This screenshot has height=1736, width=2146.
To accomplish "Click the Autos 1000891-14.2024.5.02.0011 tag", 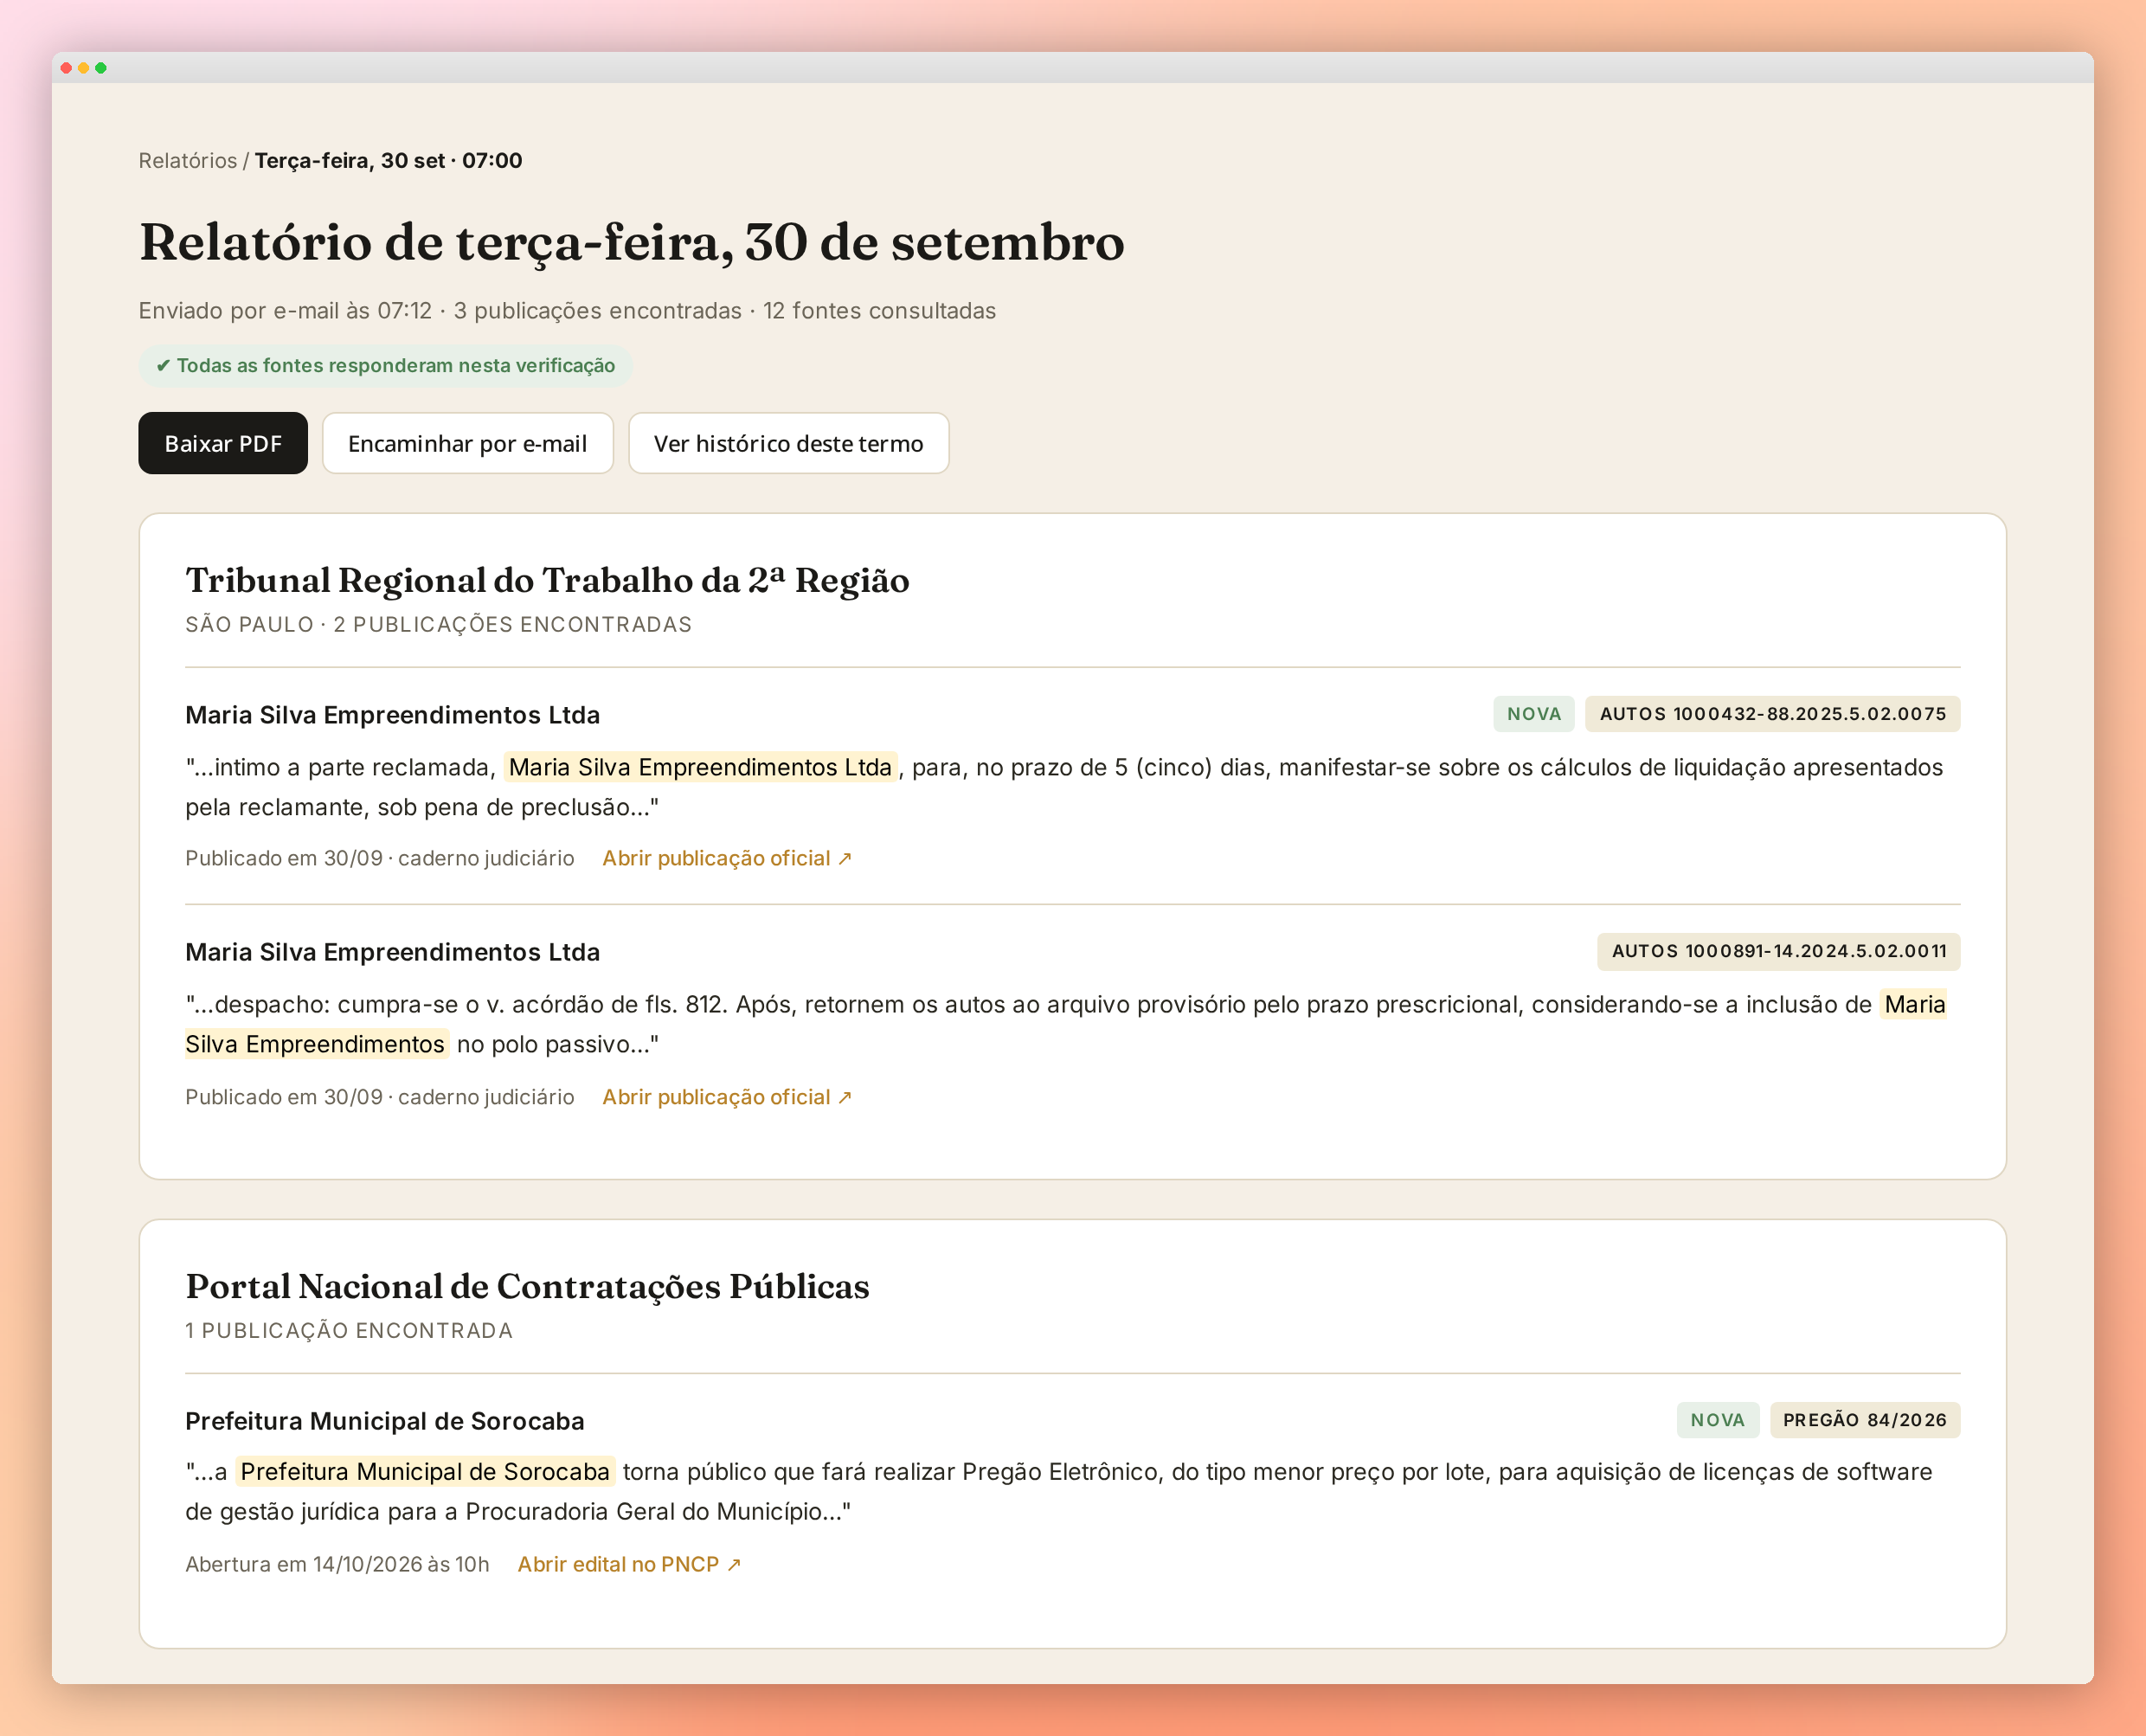I will click(x=1778, y=951).
